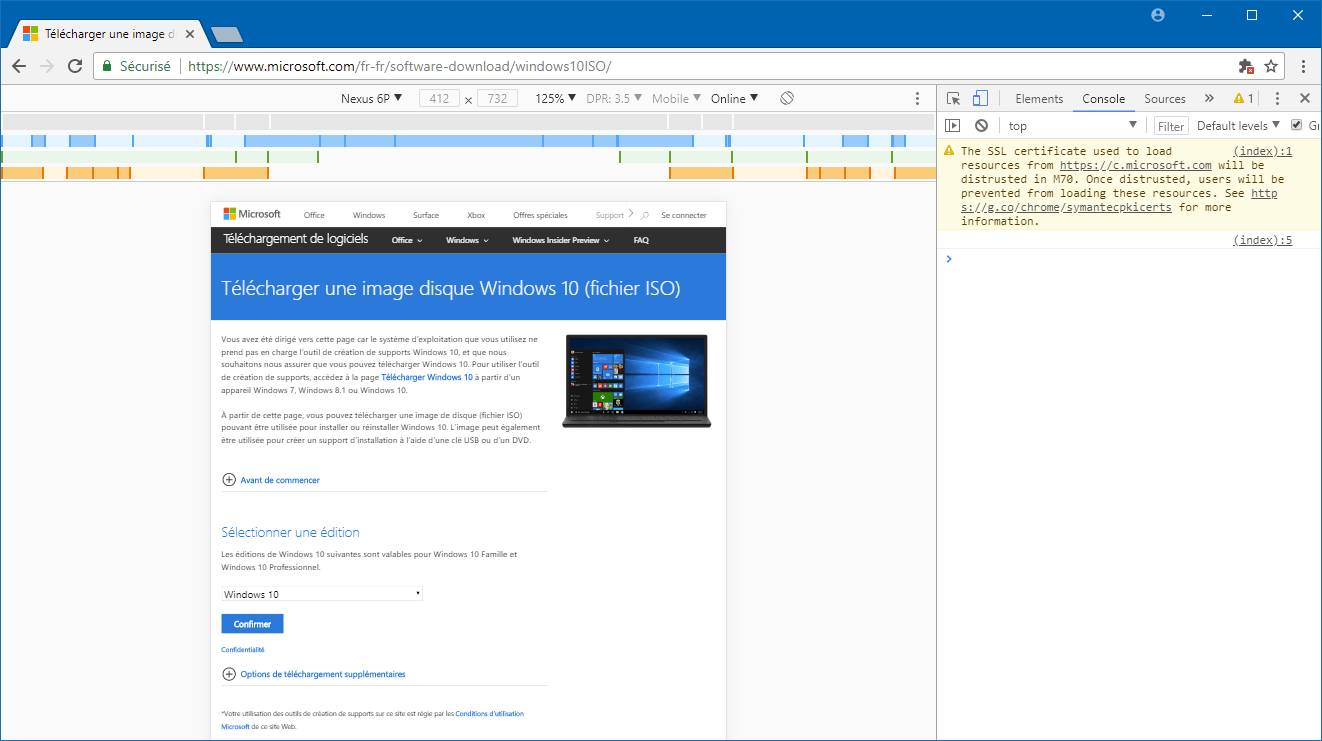Click the warning count badge in DevTools
Viewport: 1322px width, 741px height.
point(1243,98)
